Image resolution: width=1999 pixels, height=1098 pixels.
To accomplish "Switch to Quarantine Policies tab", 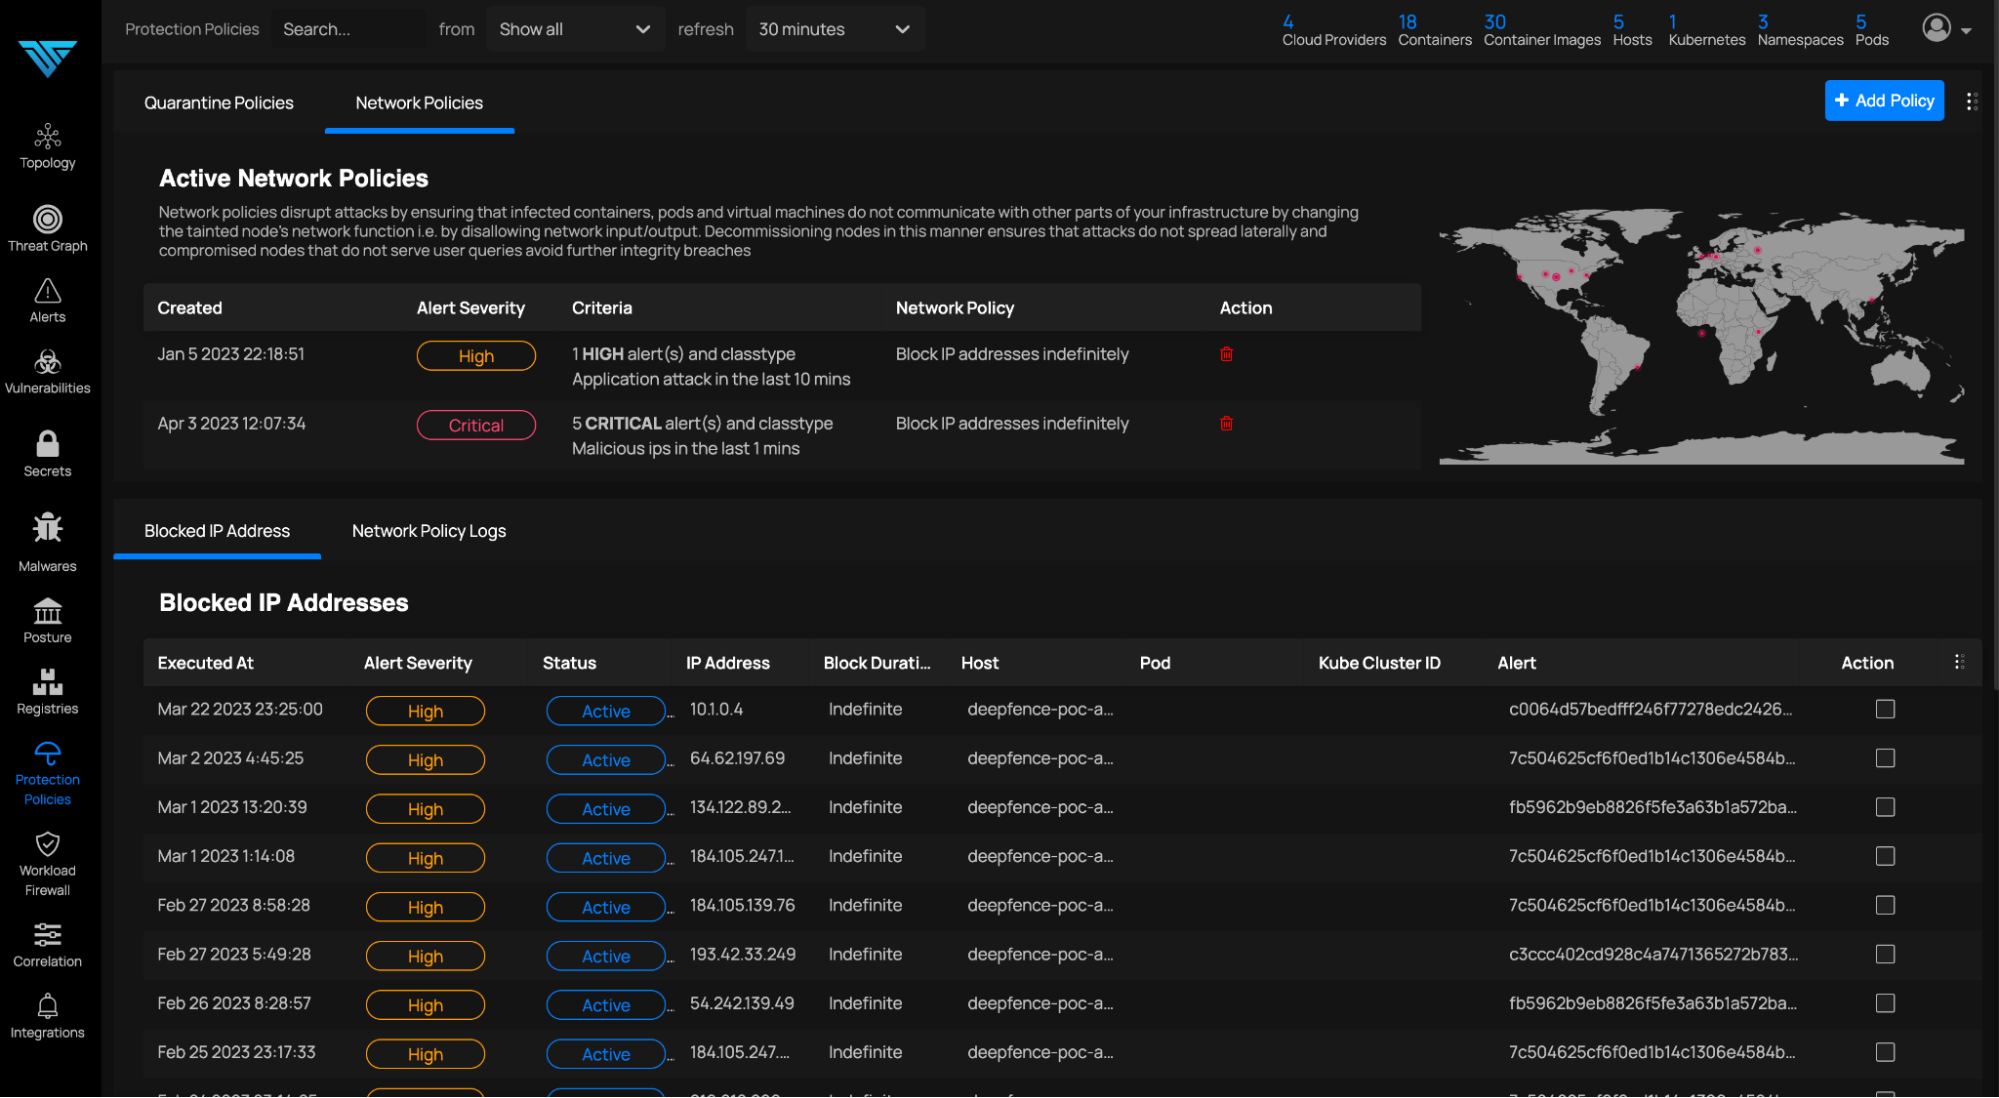I will 219,103.
